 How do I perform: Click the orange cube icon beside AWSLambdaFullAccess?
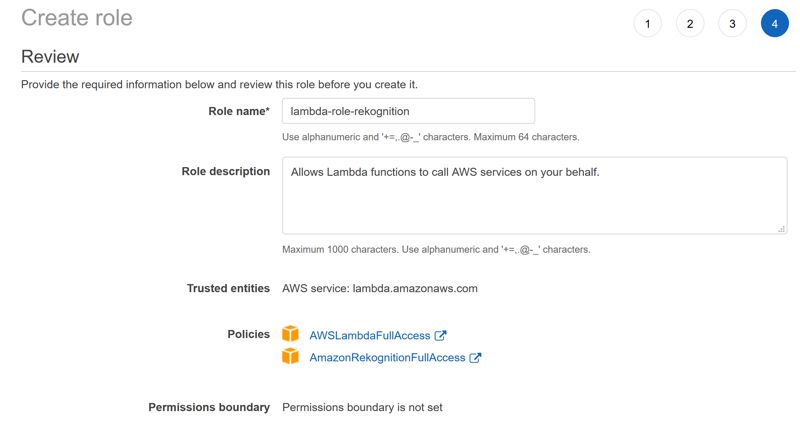290,334
